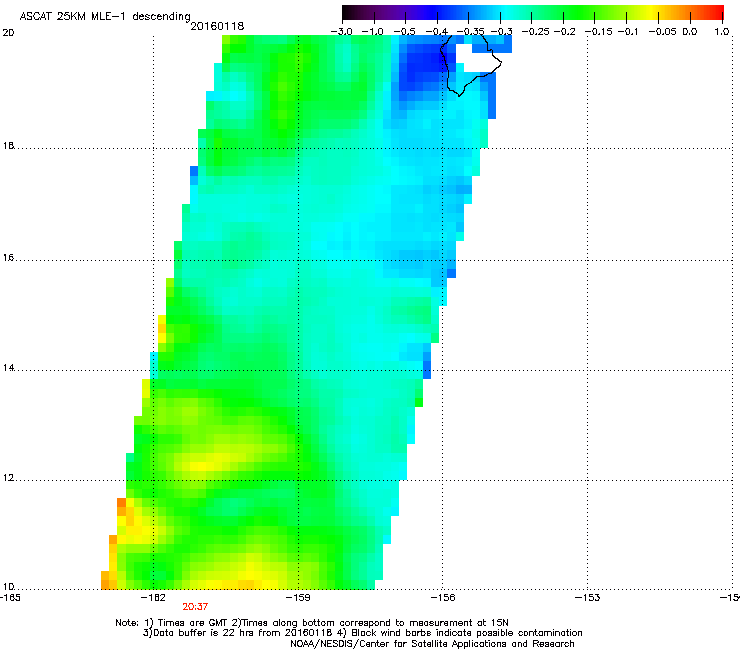
Task: Click the date label 20160118
Action: tap(217, 26)
